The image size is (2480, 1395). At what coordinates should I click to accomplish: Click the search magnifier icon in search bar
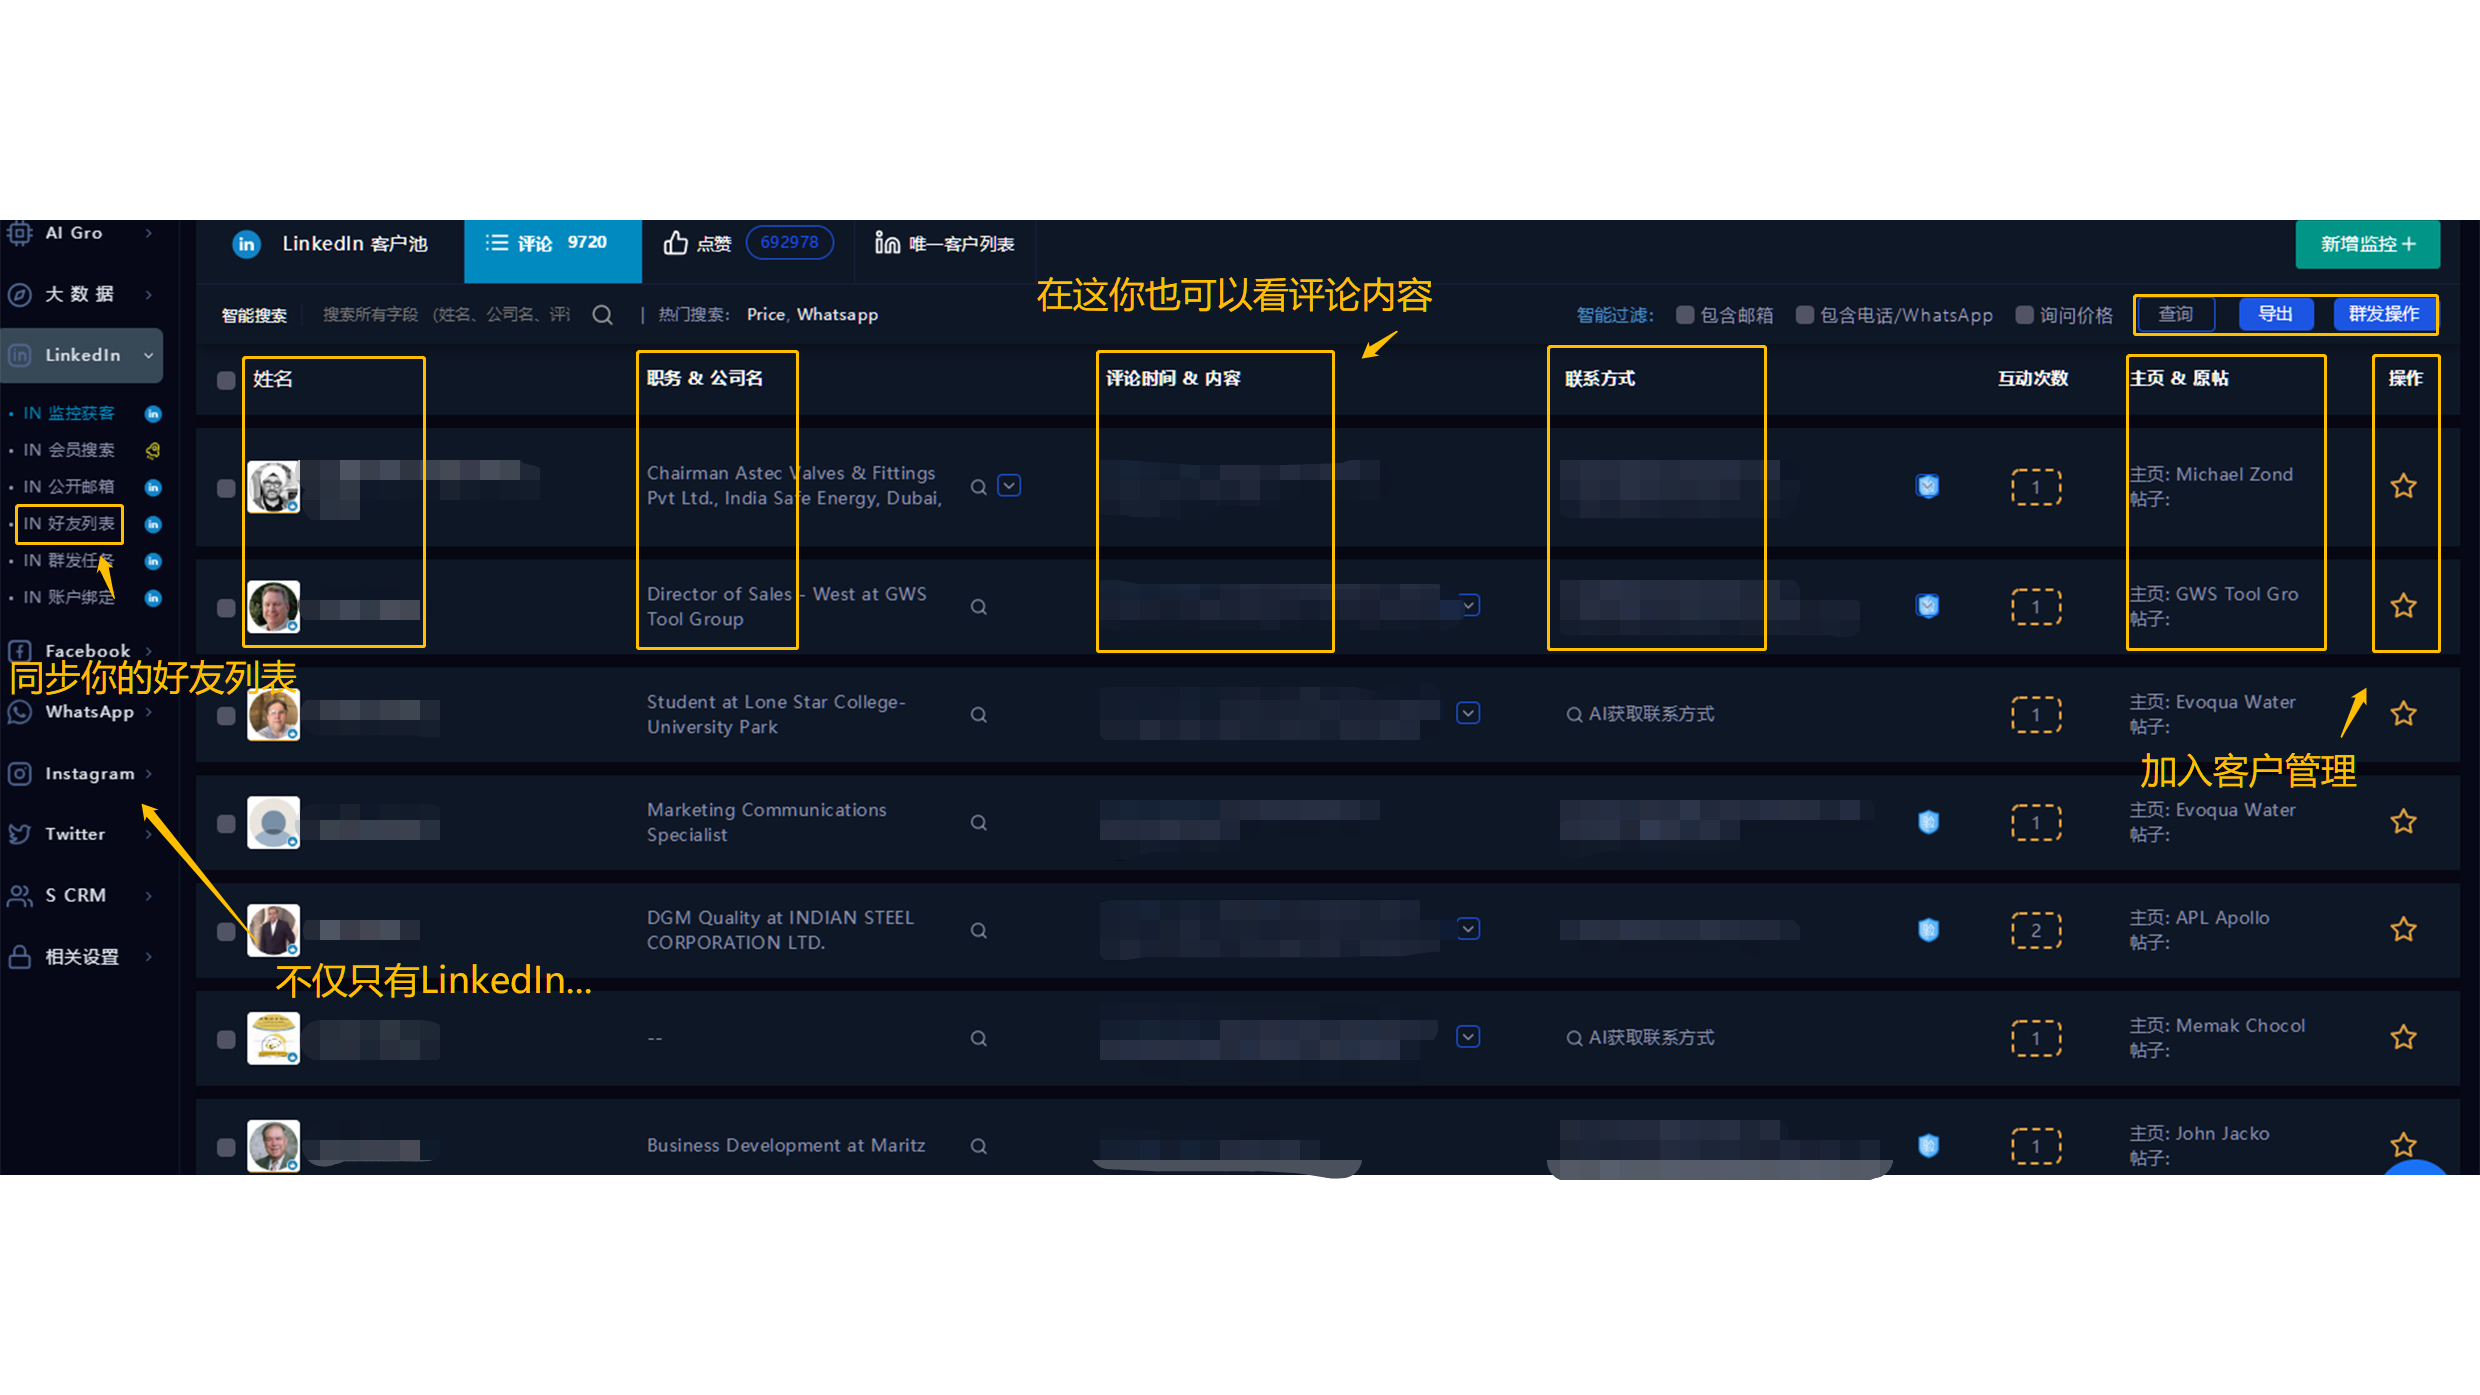tap(602, 315)
